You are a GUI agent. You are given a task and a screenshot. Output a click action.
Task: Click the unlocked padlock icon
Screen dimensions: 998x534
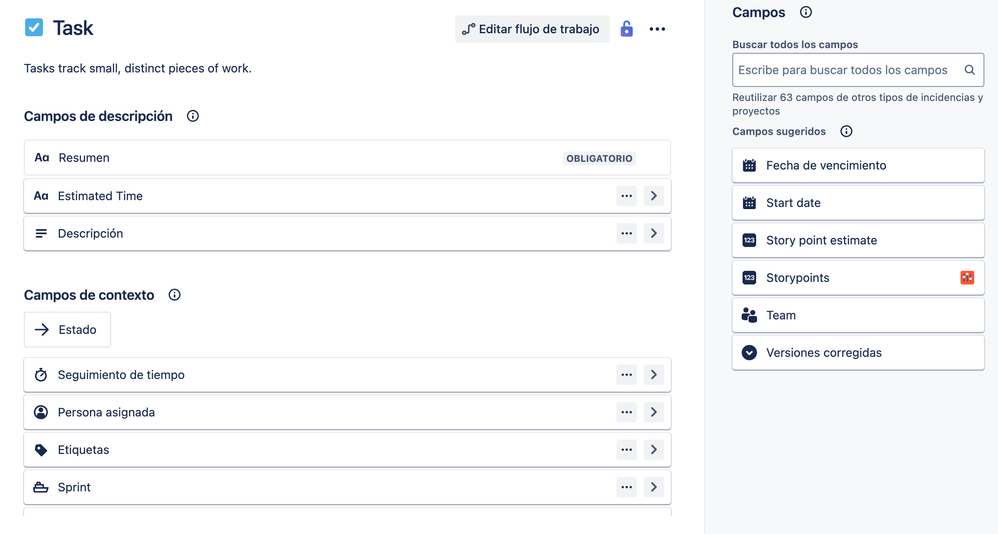627,29
